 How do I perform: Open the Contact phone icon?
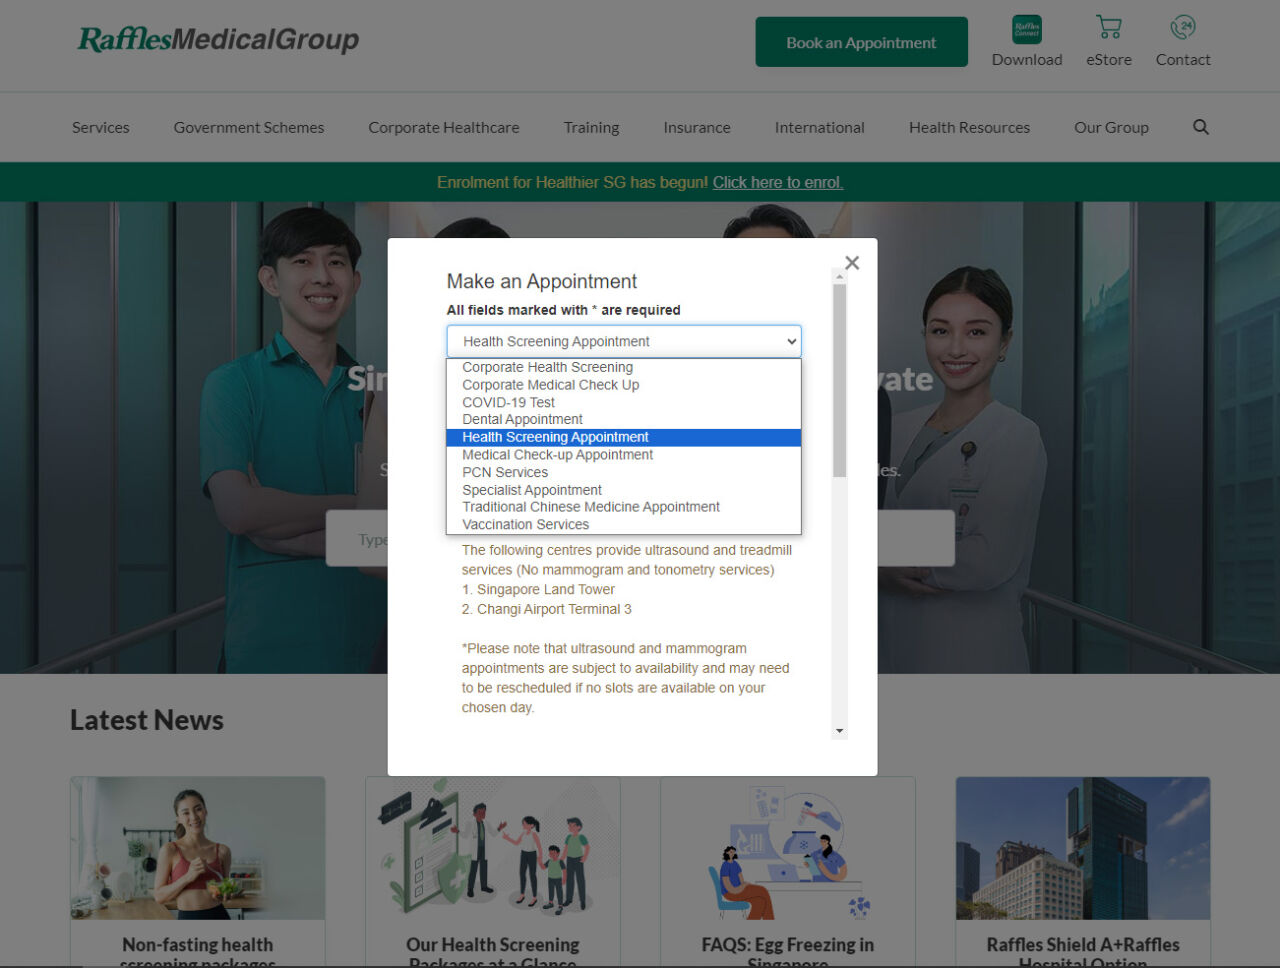pos(1181,27)
